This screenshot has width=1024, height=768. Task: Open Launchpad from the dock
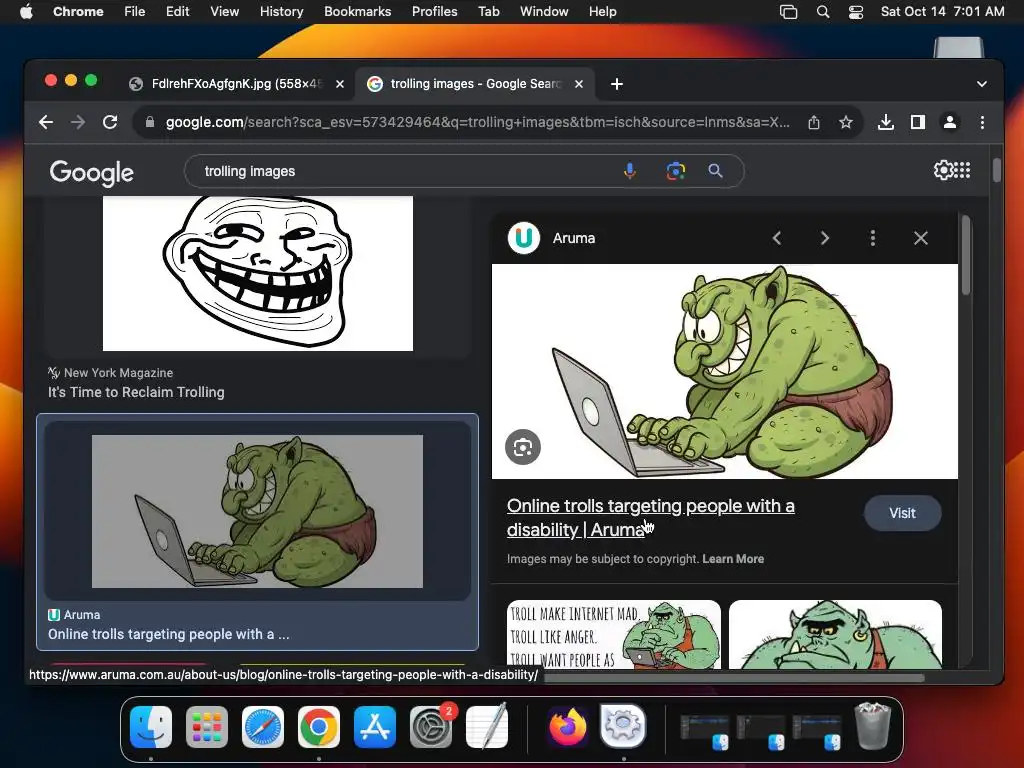tap(206, 726)
